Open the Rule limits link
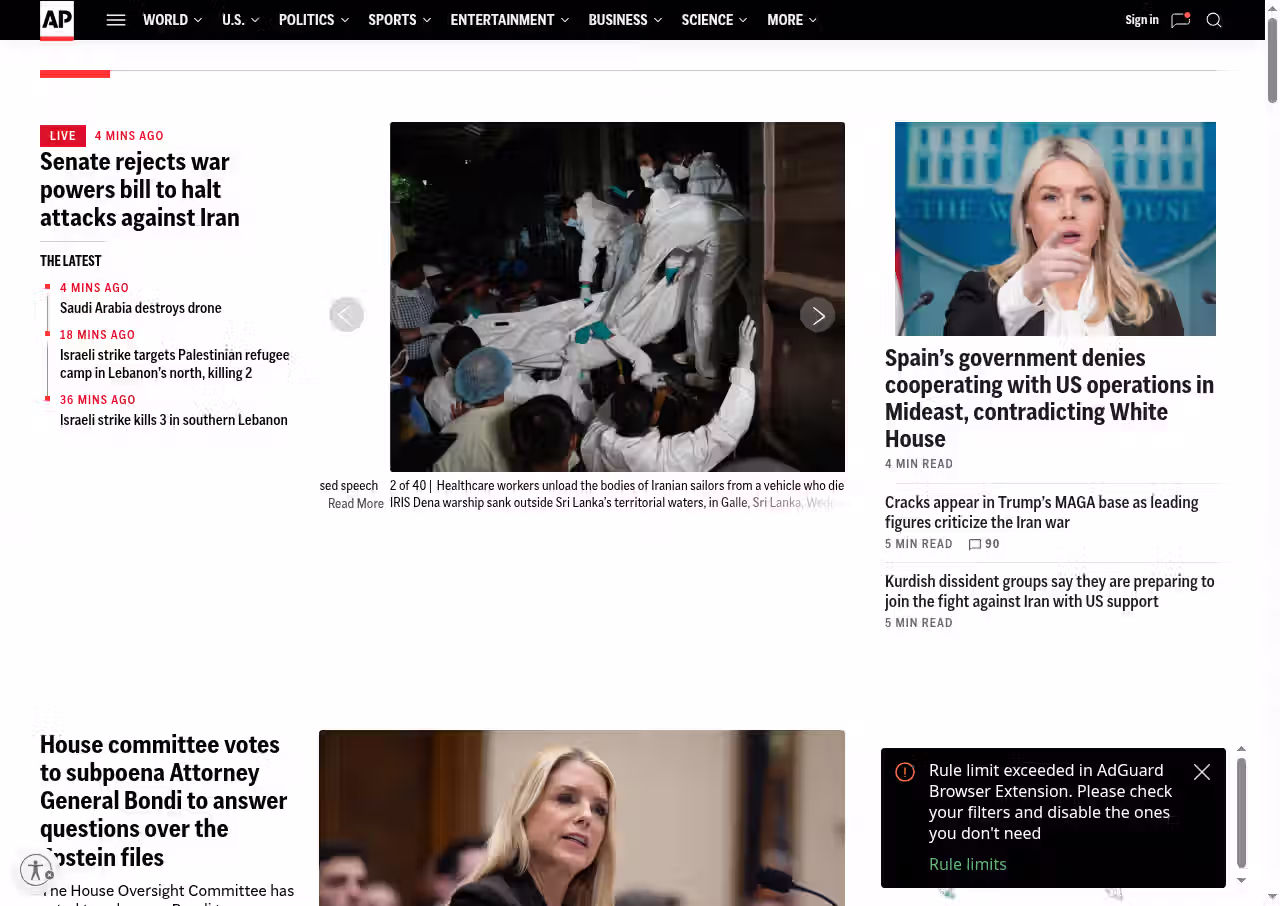This screenshot has height=906, width=1280. pos(967,864)
